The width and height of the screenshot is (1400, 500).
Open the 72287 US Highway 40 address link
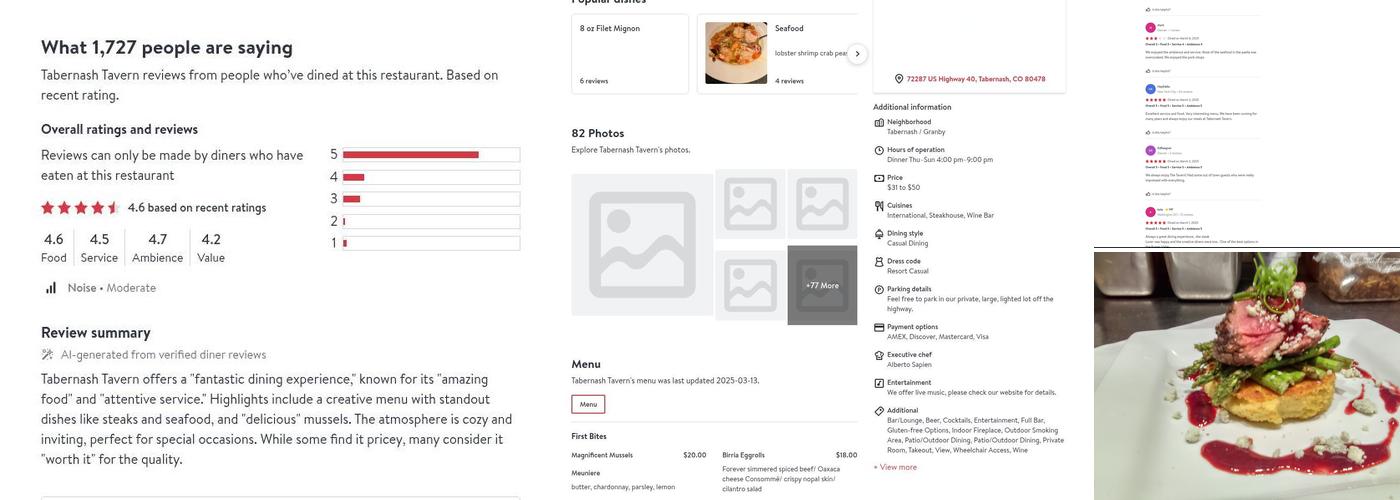click(x=975, y=79)
